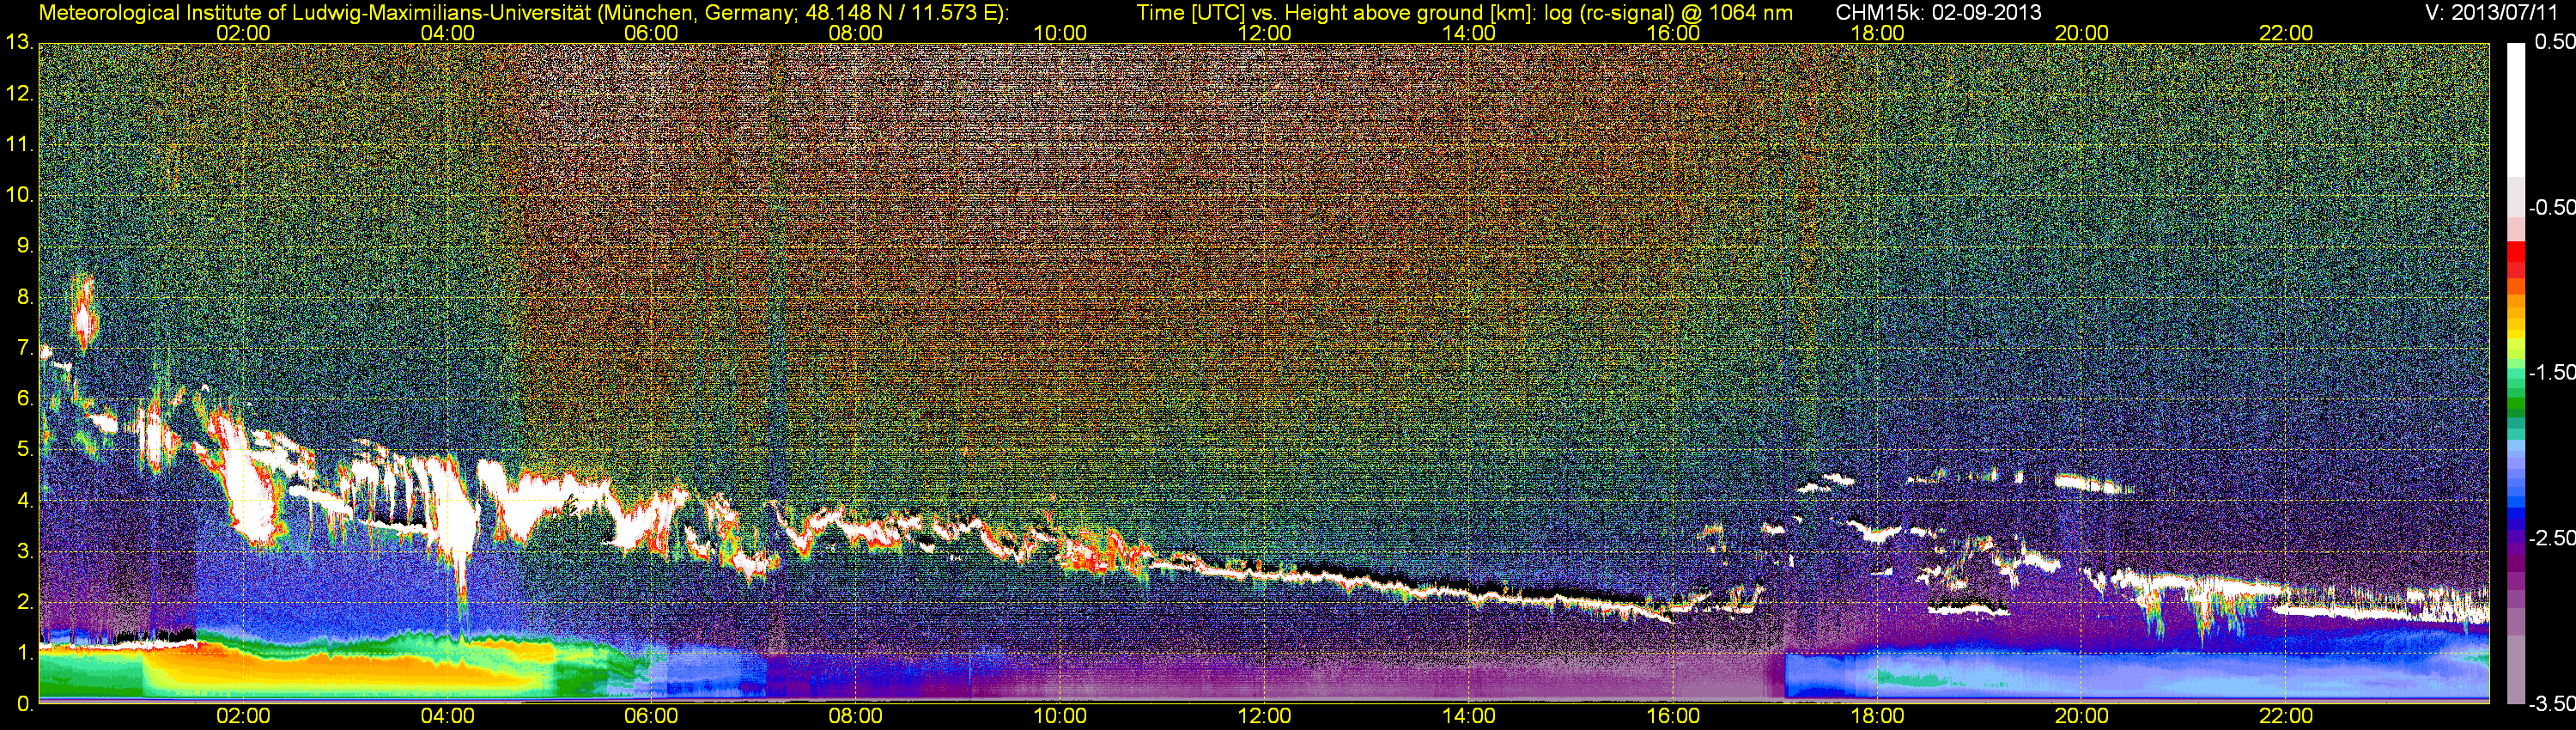
Task: Select the 16:00 label on the top time axis
Action: point(1673,33)
